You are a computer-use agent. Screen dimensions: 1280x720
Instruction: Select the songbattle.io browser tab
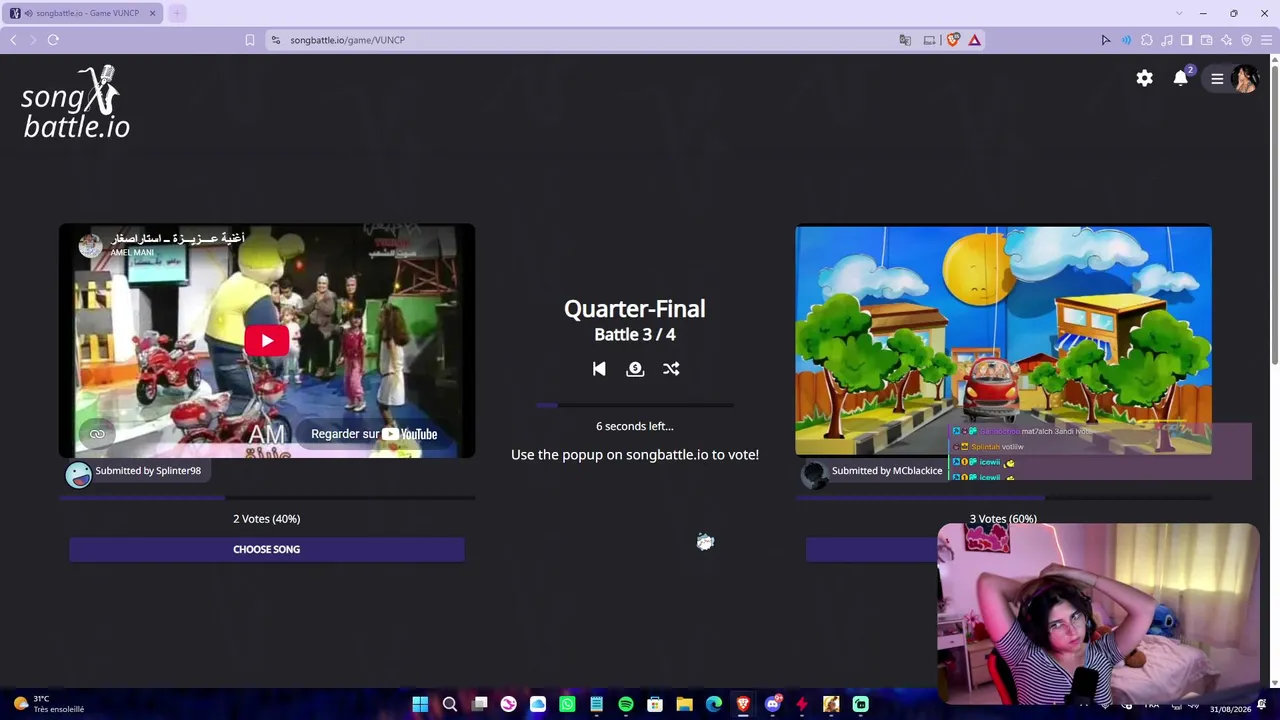(84, 13)
